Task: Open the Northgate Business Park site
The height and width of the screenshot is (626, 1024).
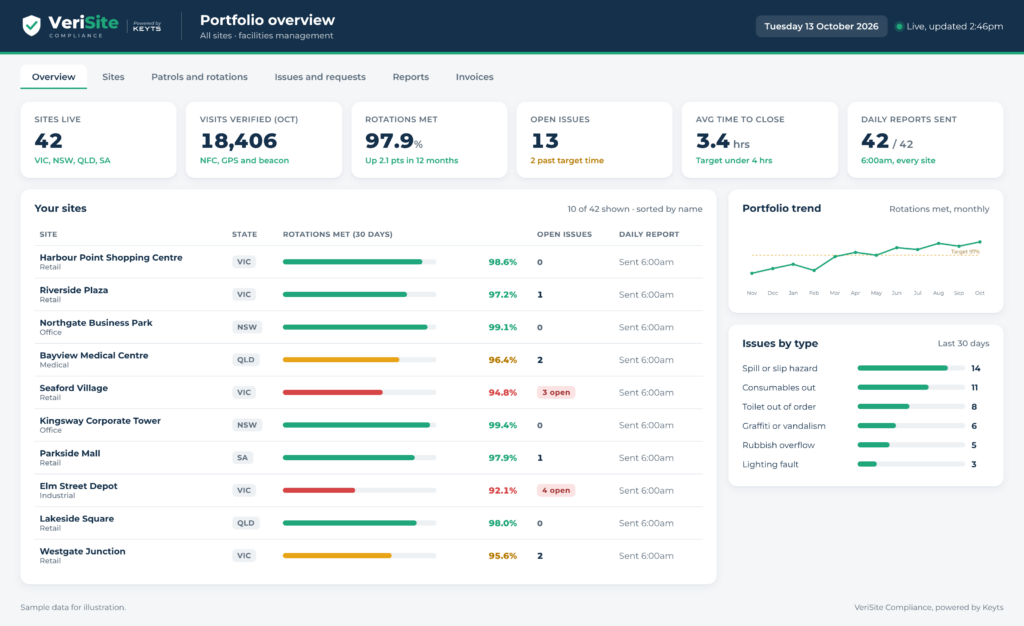Action: (x=368, y=327)
